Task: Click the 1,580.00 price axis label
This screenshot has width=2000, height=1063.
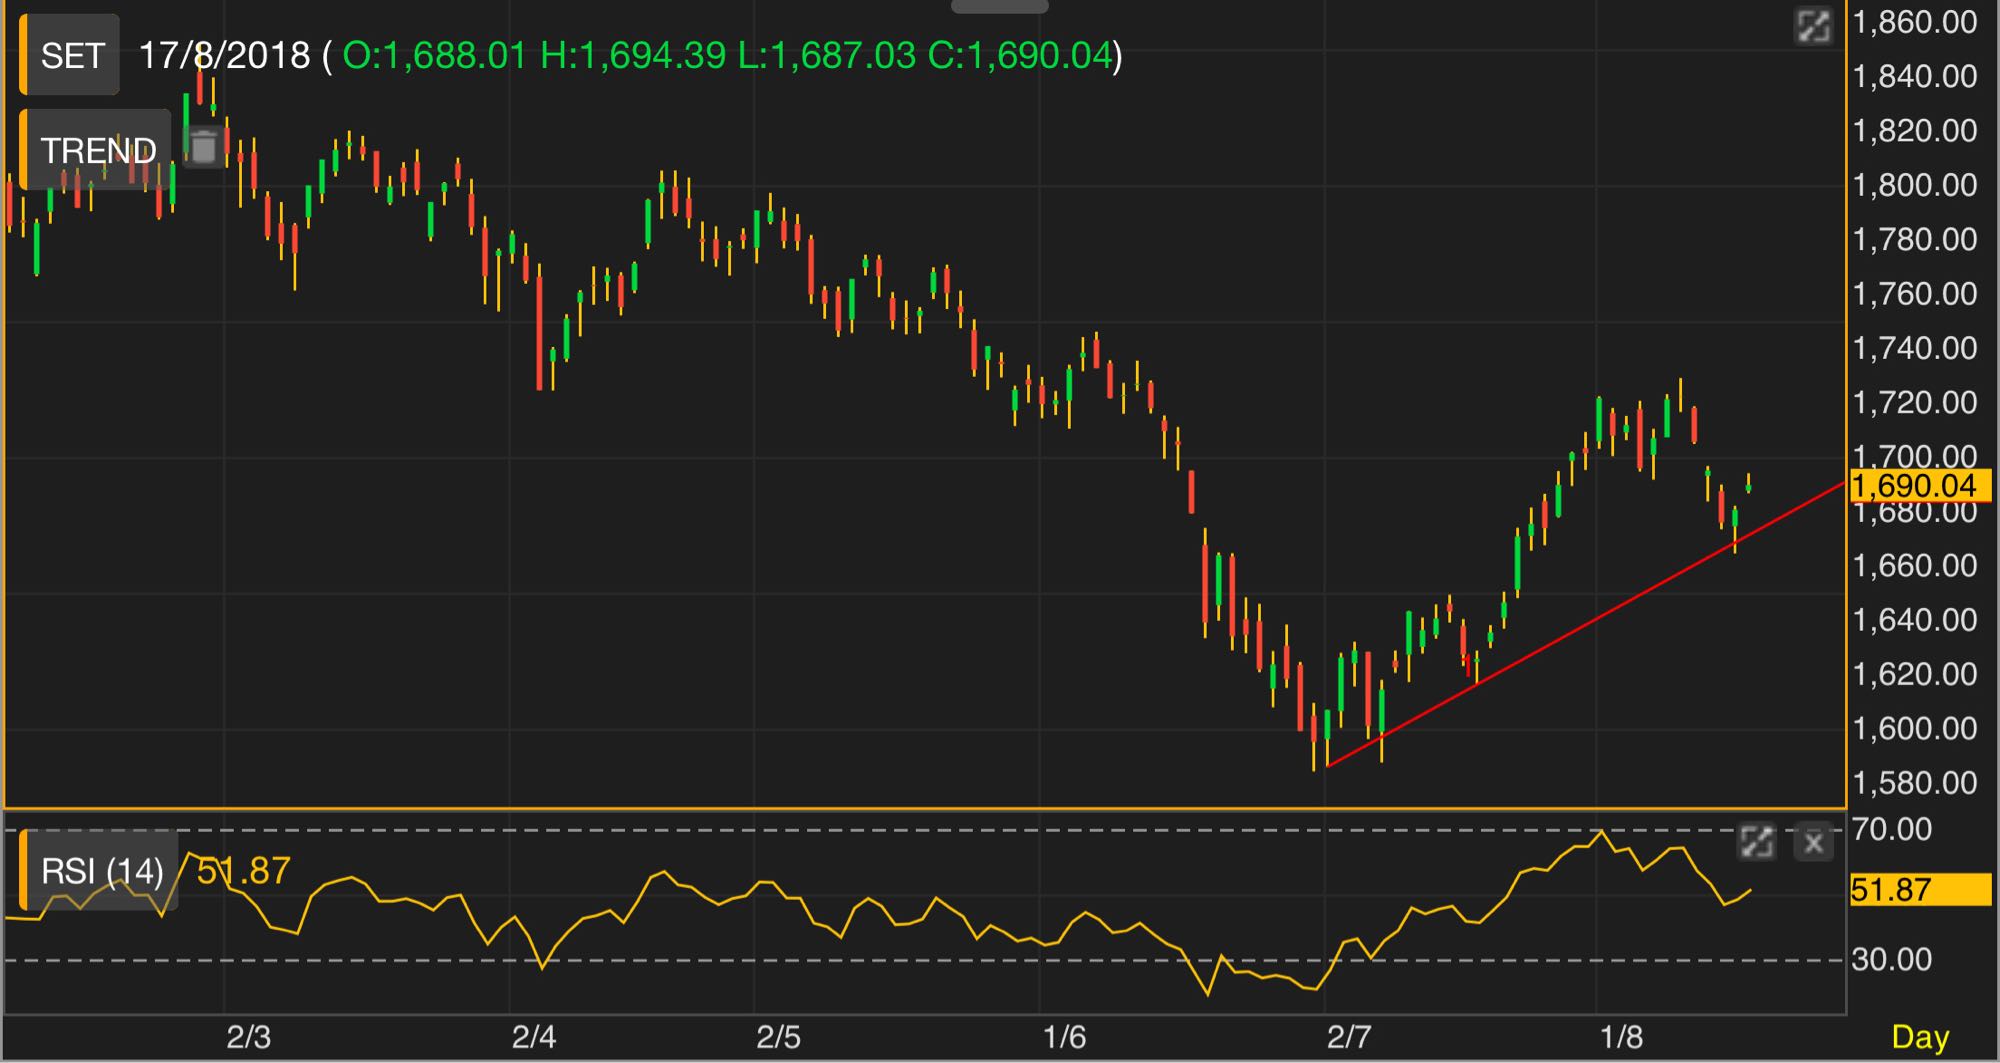Action: [1915, 782]
